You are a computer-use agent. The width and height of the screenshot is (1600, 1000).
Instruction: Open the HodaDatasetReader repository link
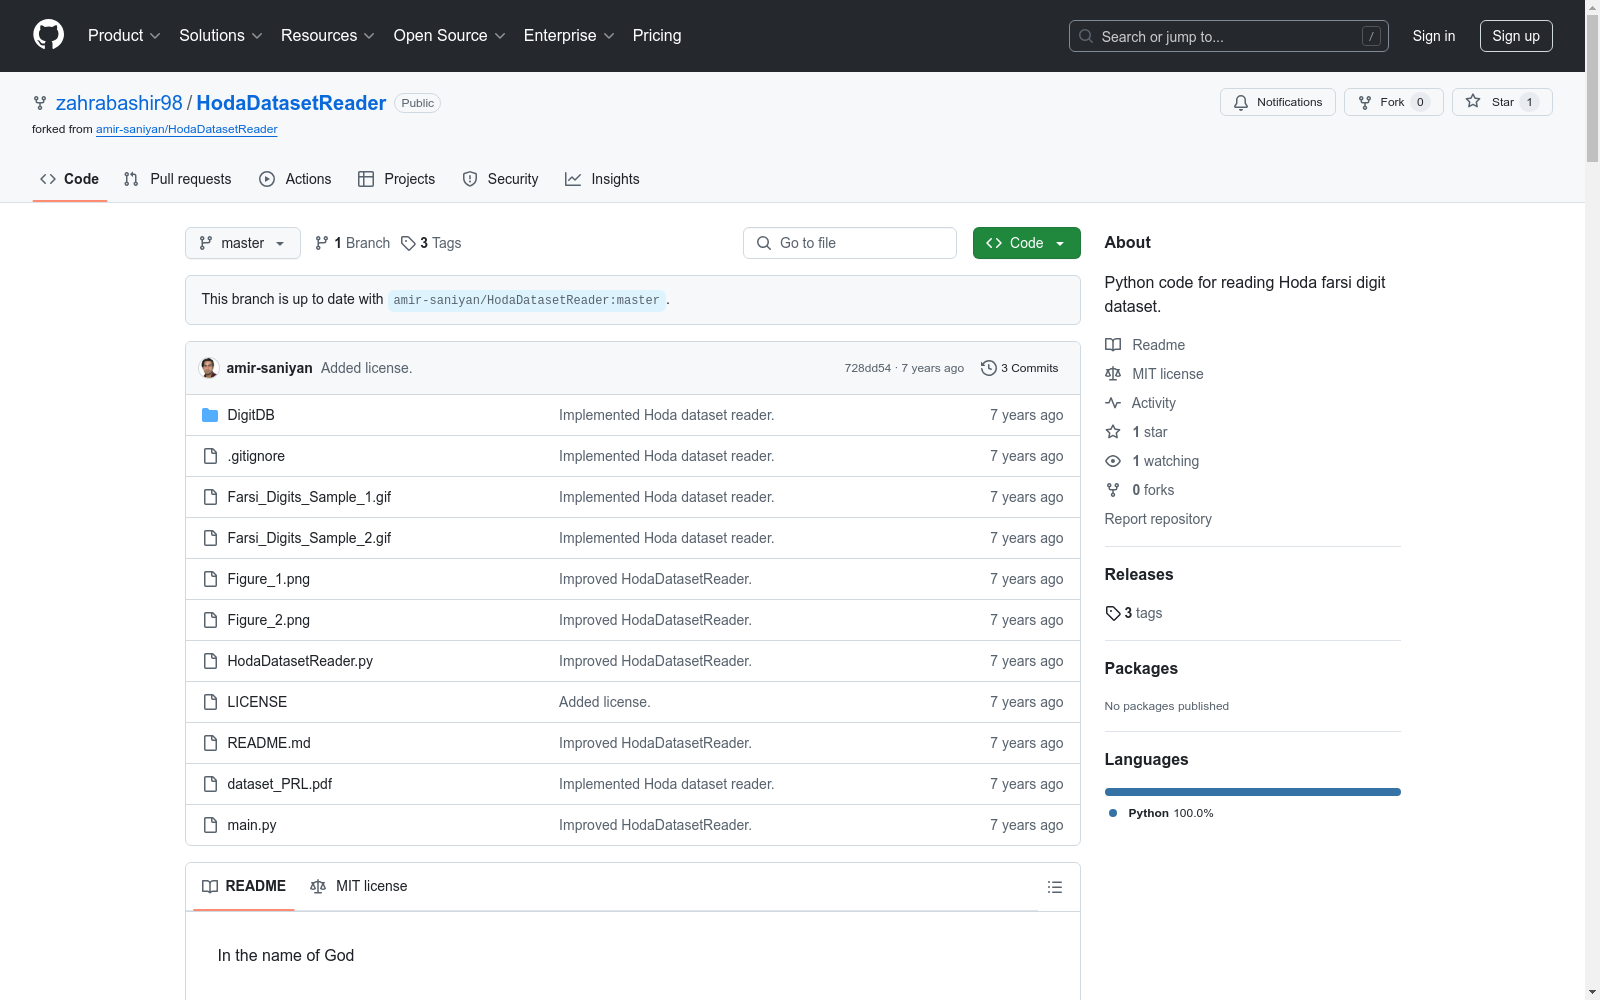click(291, 103)
